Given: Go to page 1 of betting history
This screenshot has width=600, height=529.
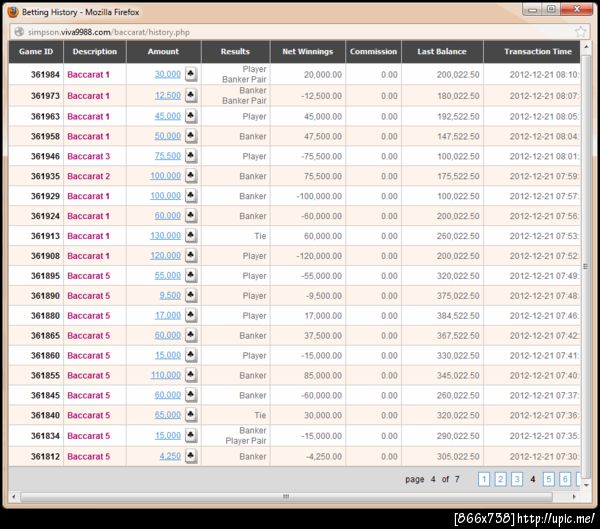Looking at the screenshot, I should point(484,479).
